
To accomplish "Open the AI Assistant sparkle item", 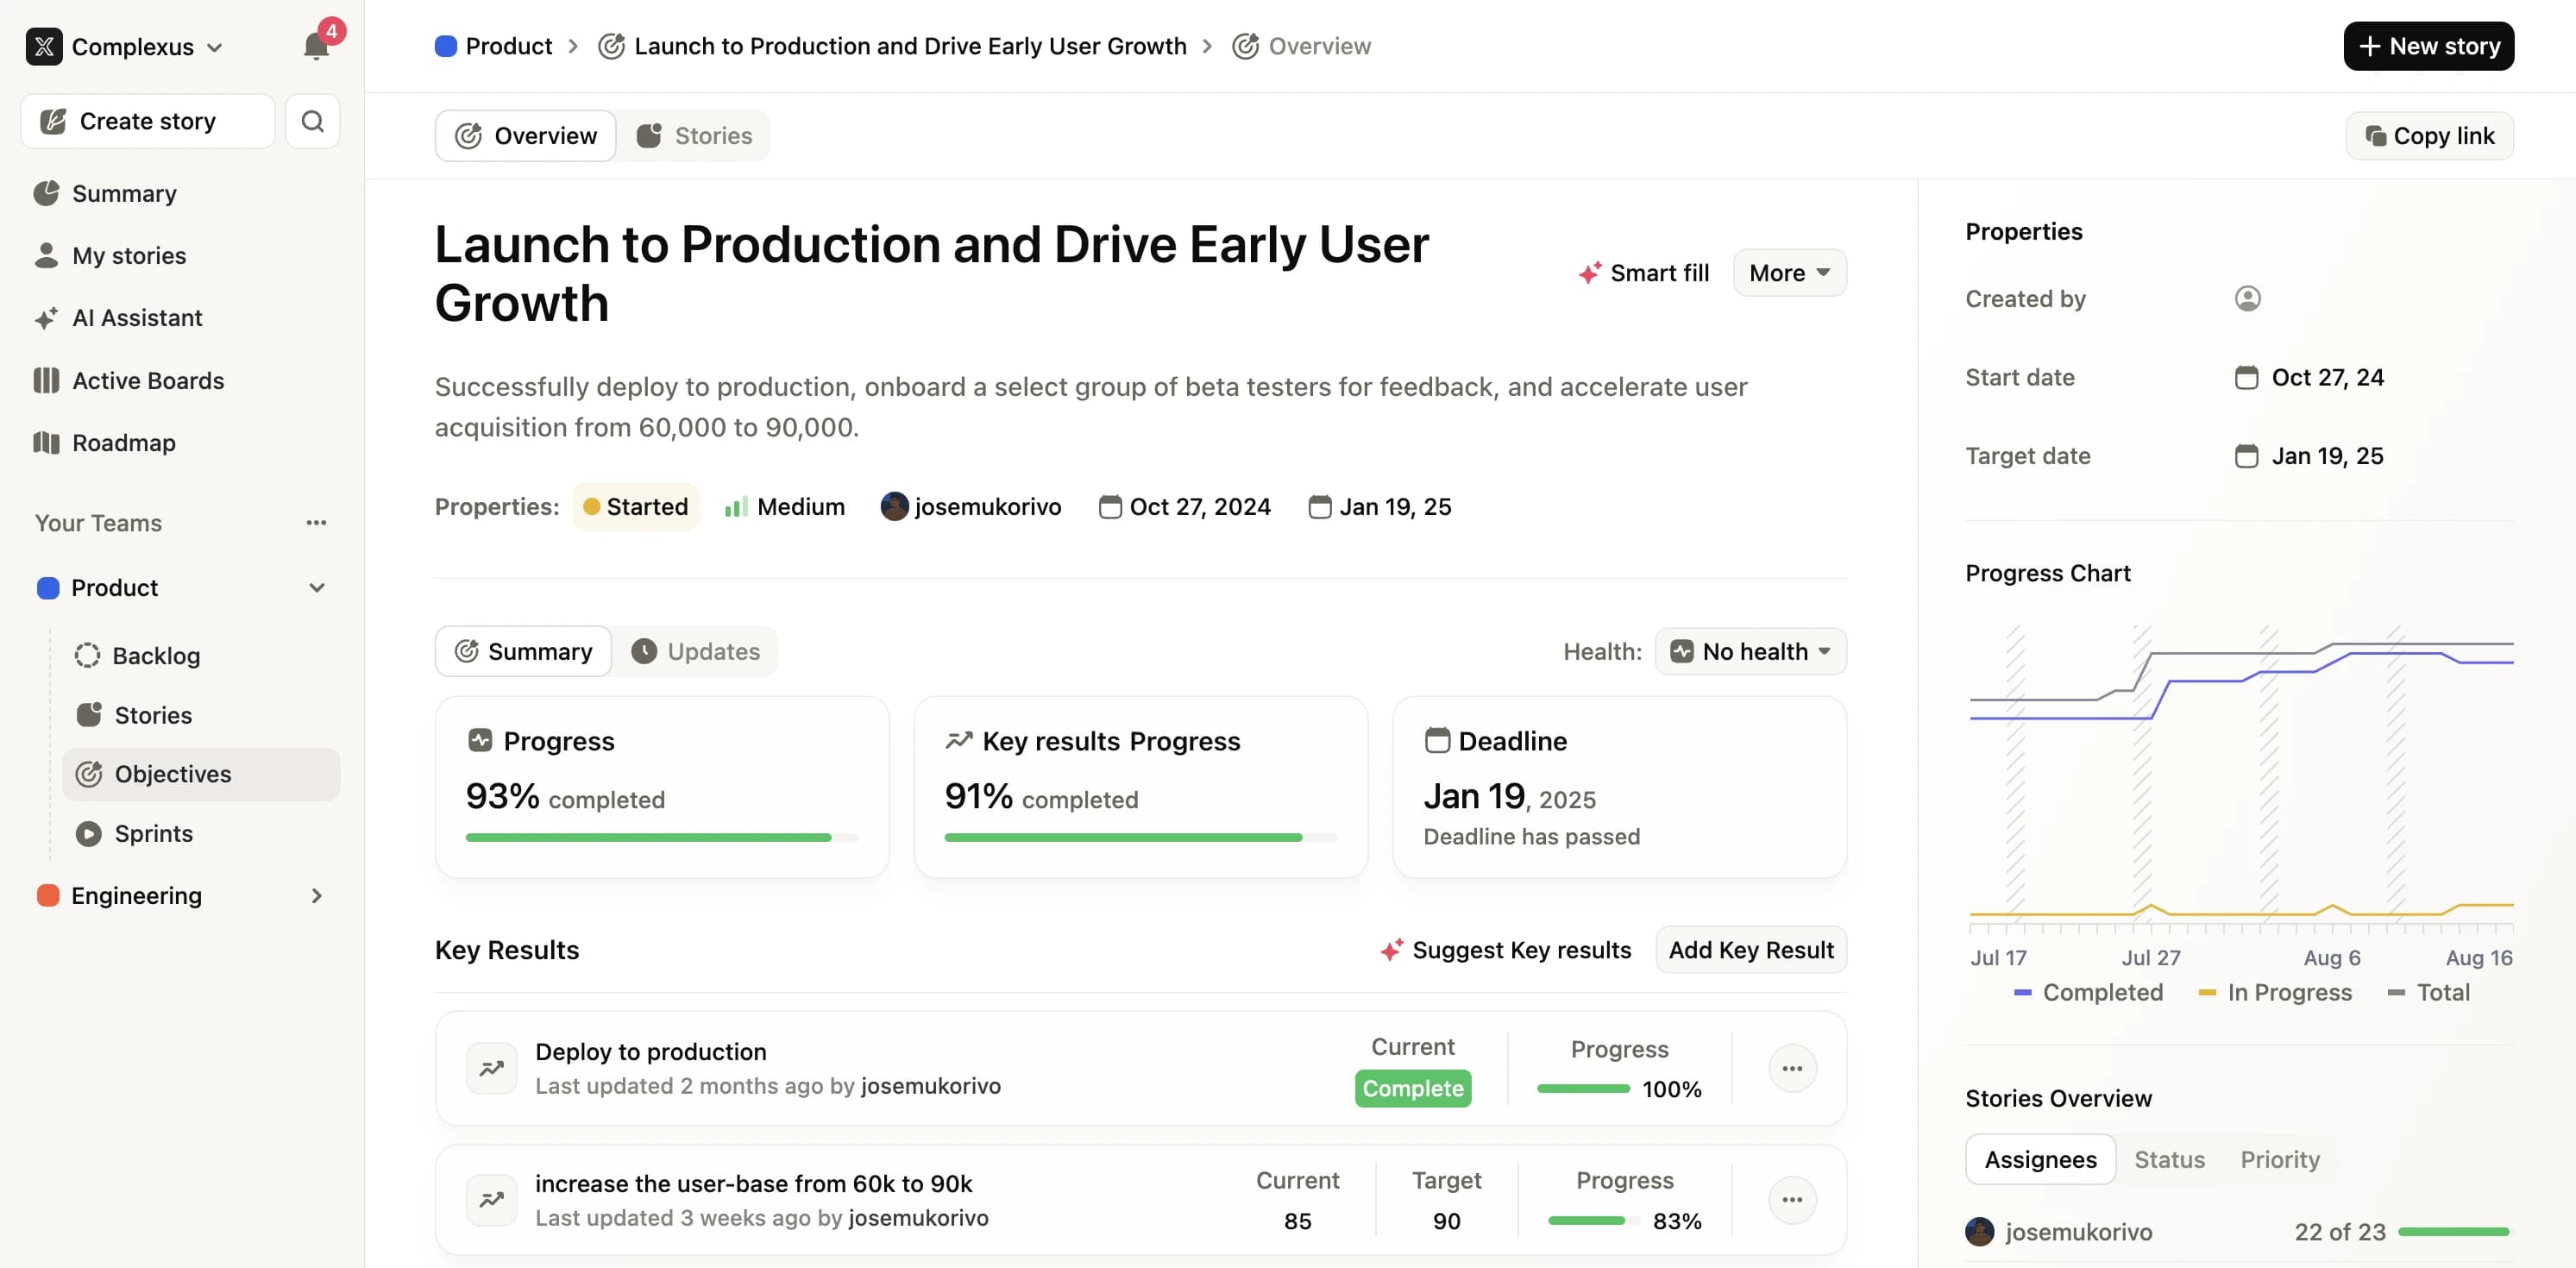I will coord(137,318).
